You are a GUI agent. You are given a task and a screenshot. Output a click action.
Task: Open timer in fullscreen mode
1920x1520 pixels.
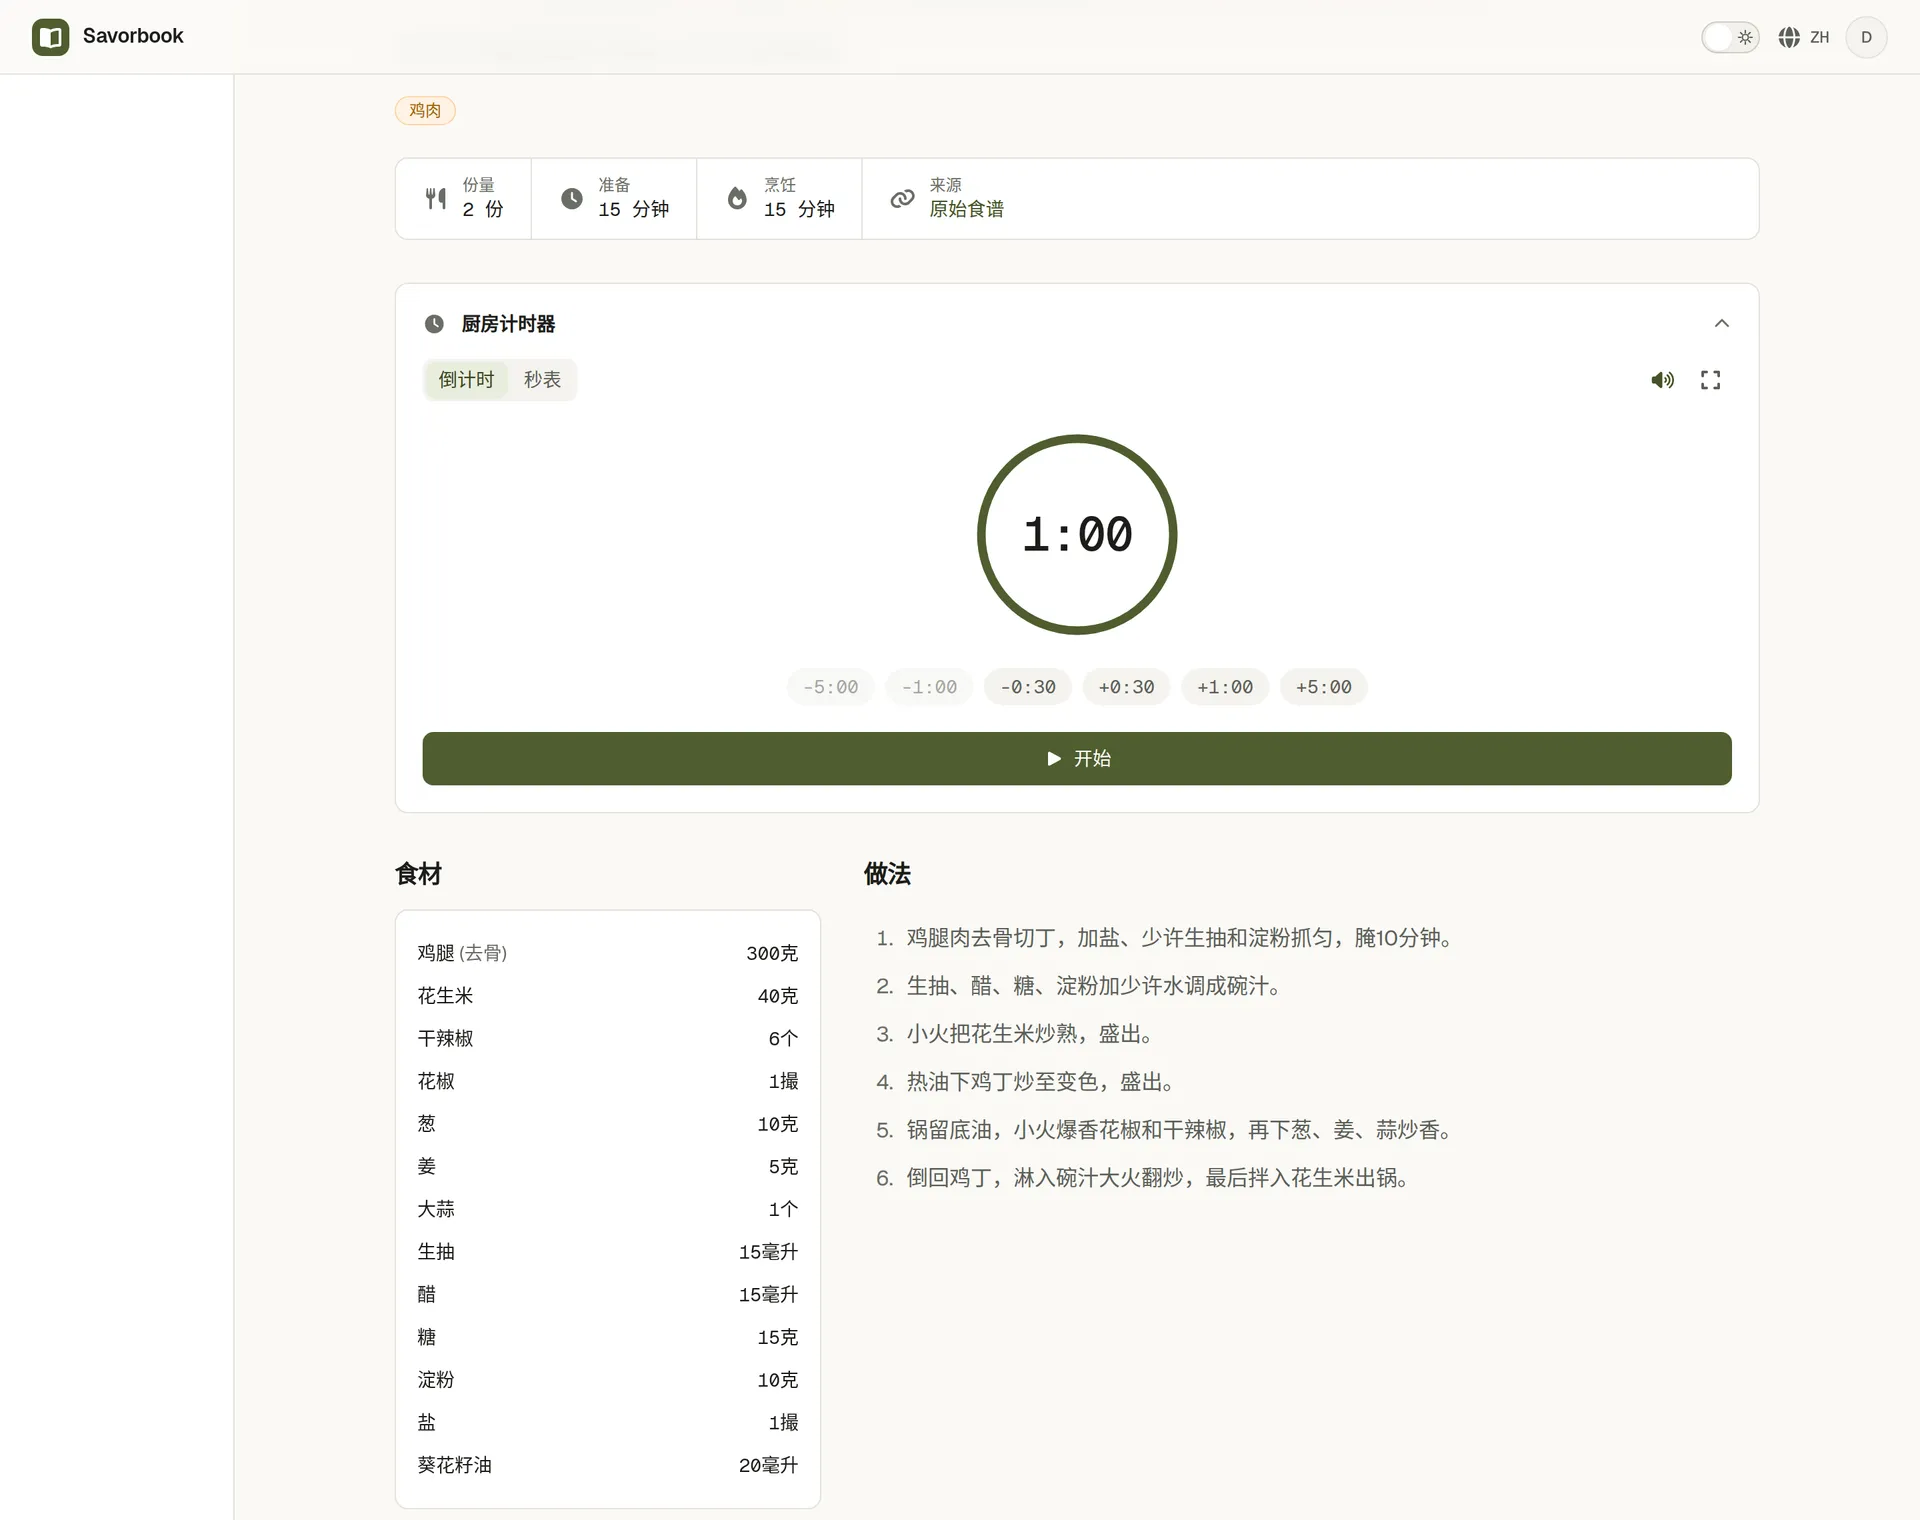[x=1710, y=380]
